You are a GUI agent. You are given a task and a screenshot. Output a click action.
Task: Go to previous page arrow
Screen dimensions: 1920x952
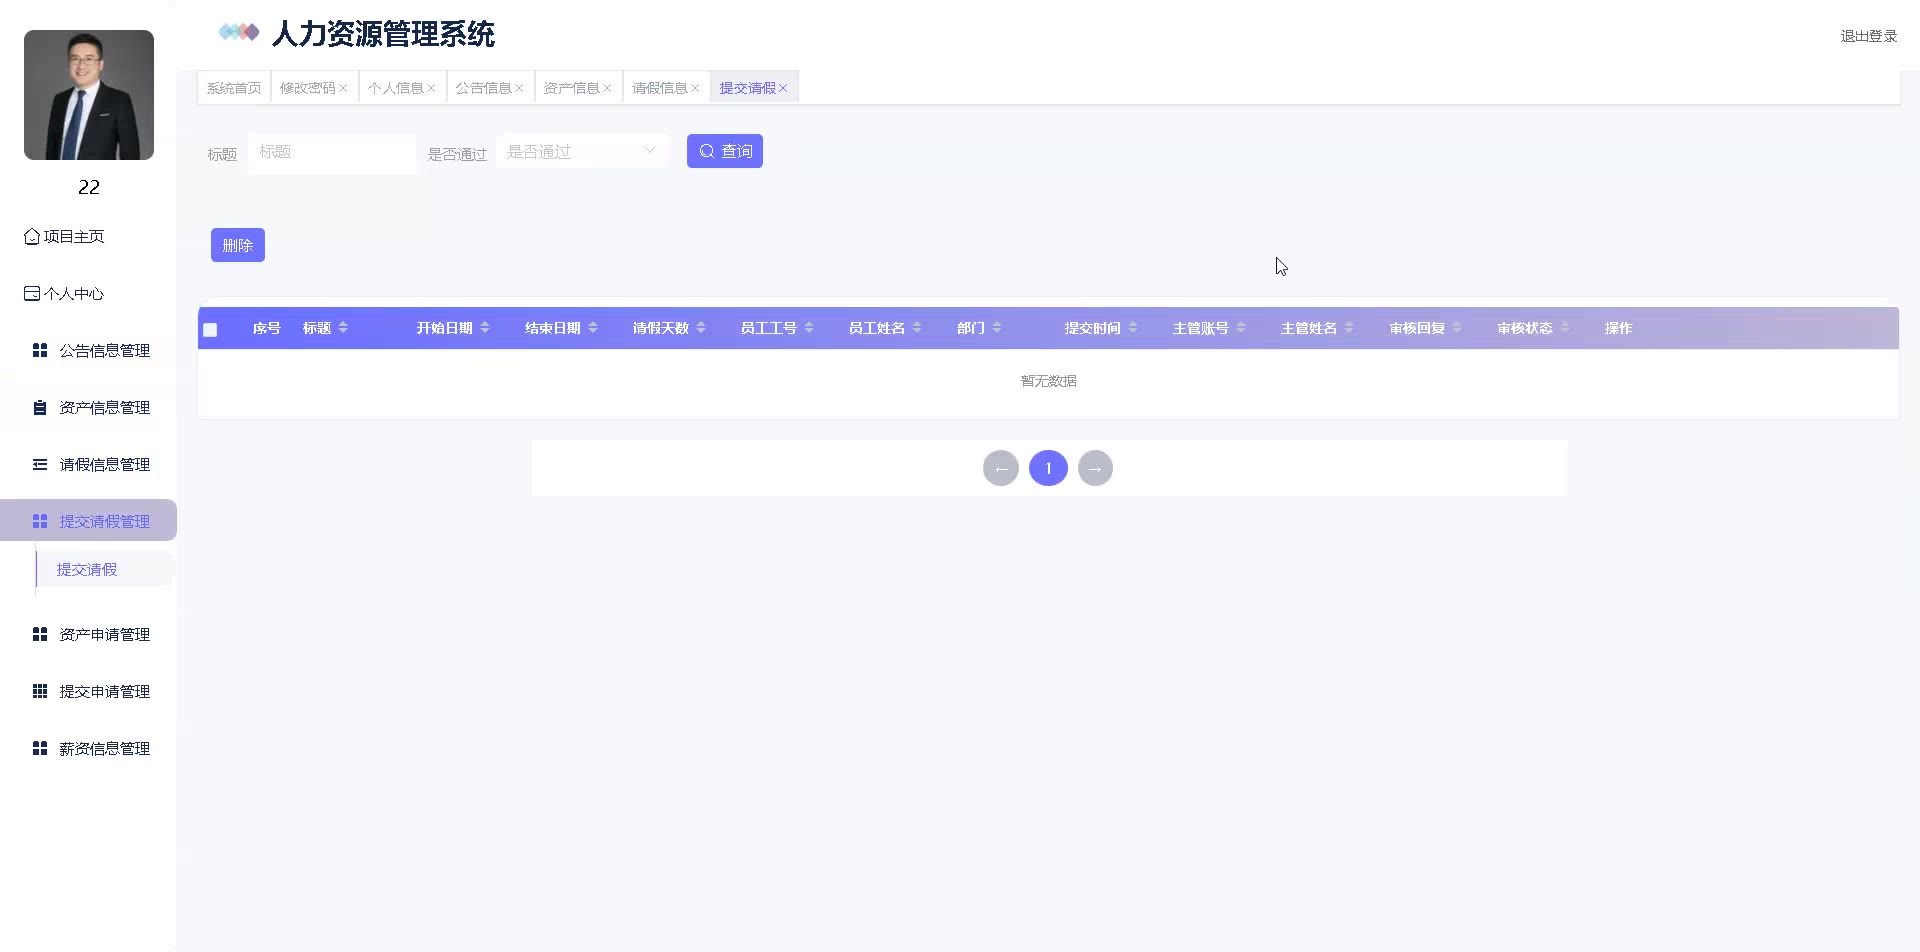coord(1001,468)
